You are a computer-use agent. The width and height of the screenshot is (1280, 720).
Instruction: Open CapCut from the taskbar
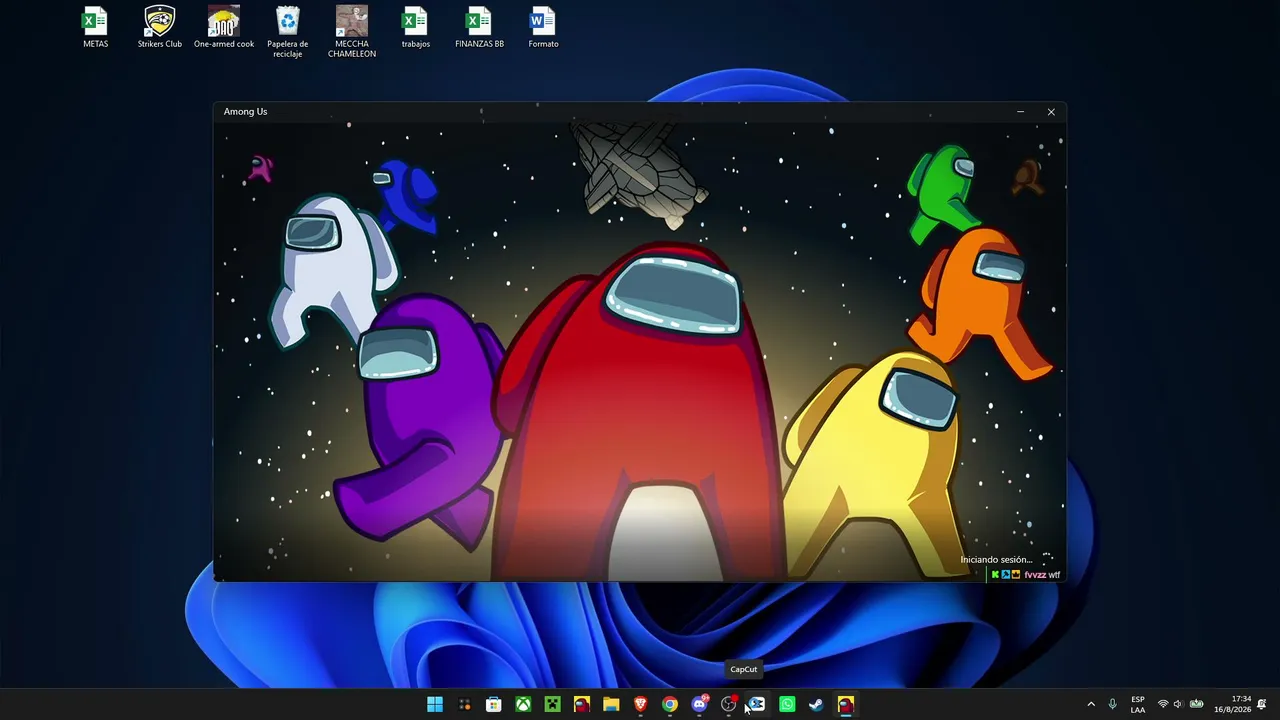point(758,704)
